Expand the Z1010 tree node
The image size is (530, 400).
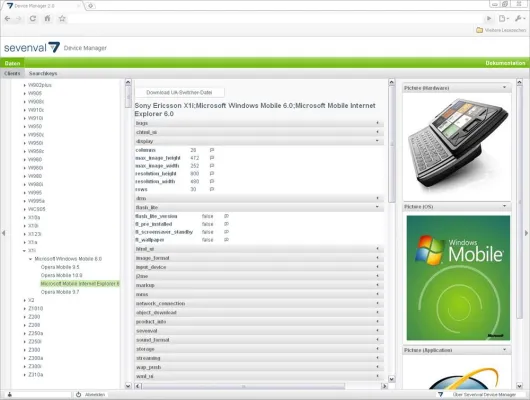pos(24,309)
